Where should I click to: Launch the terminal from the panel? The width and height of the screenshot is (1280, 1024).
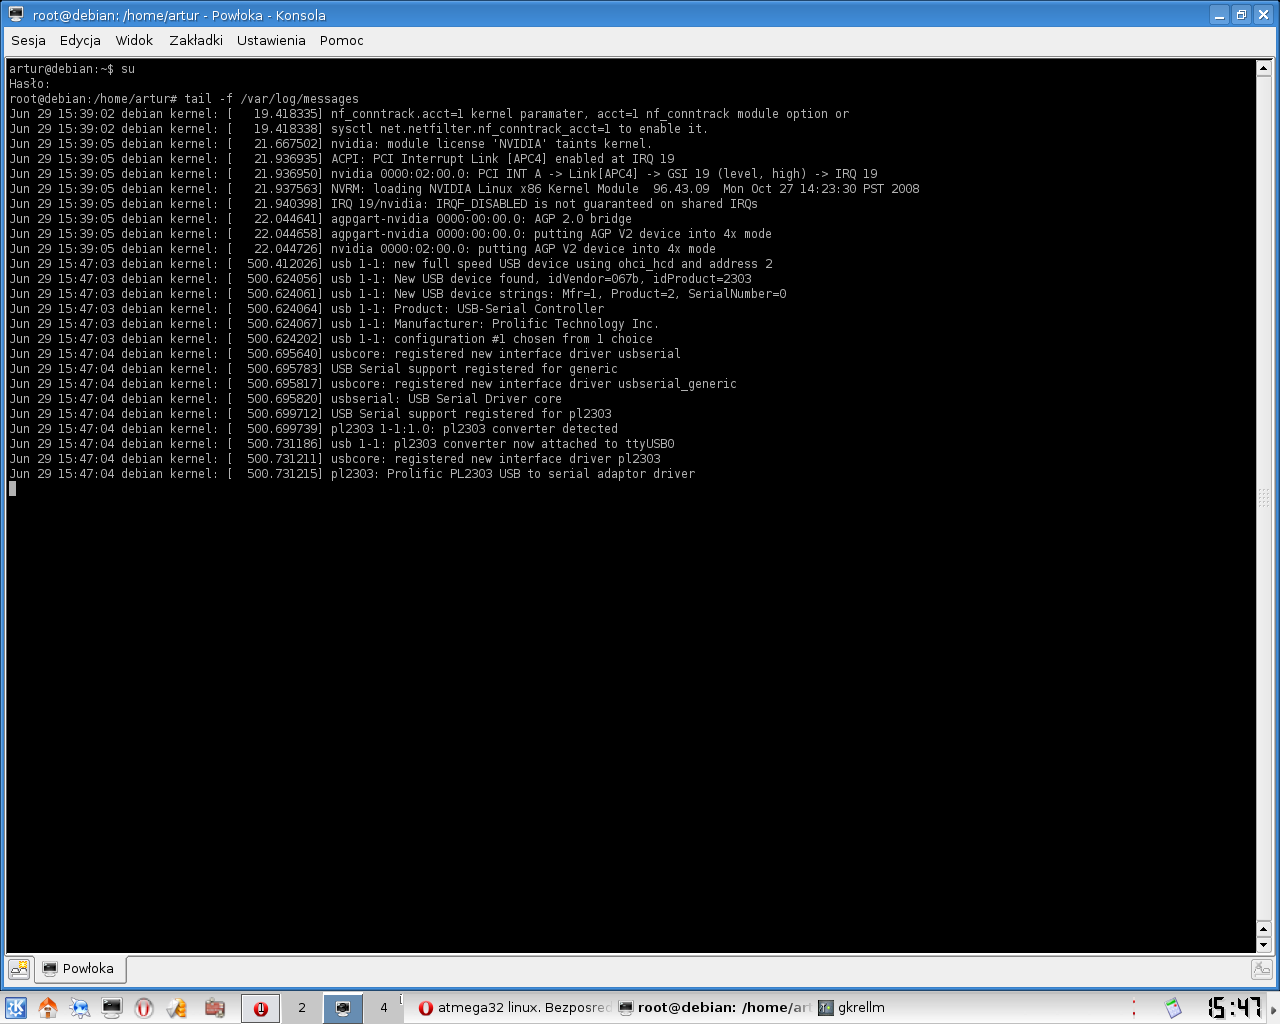(112, 1008)
